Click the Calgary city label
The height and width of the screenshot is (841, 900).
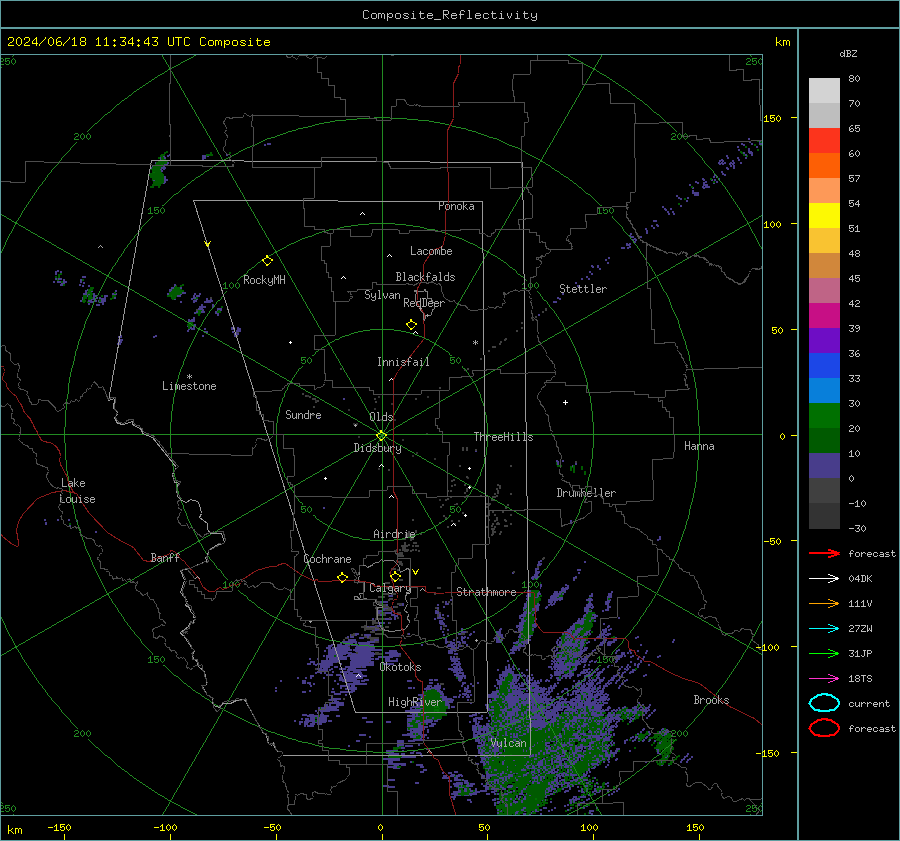390,588
